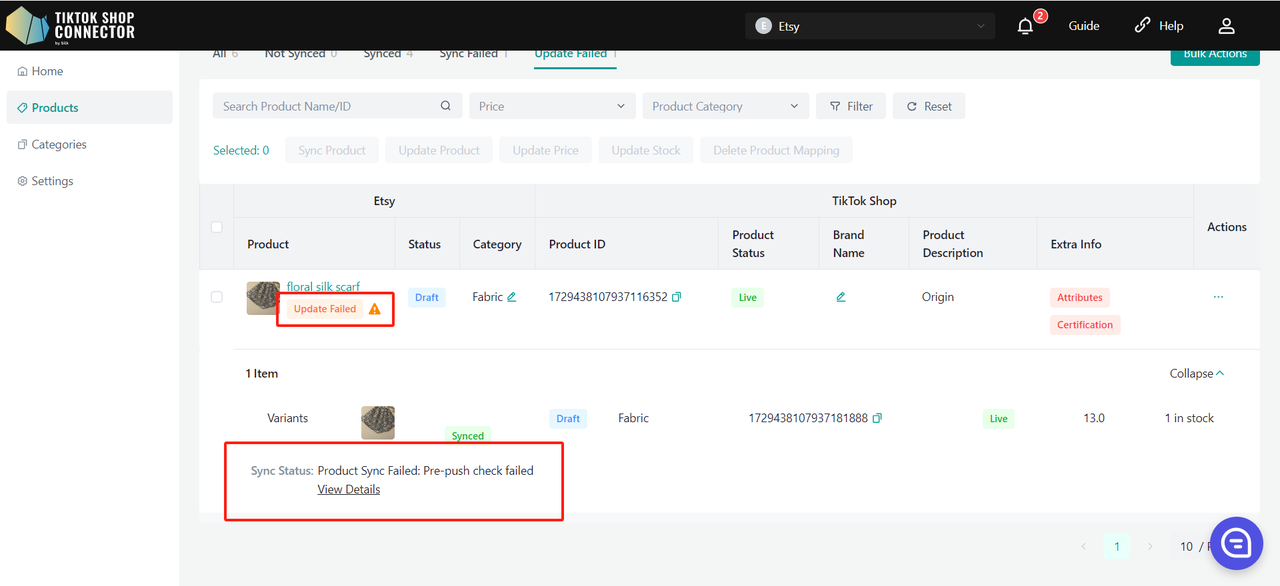Click the TikTok Shop Connector logo
Image resolution: width=1280 pixels, height=586 pixels.
click(x=70, y=26)
